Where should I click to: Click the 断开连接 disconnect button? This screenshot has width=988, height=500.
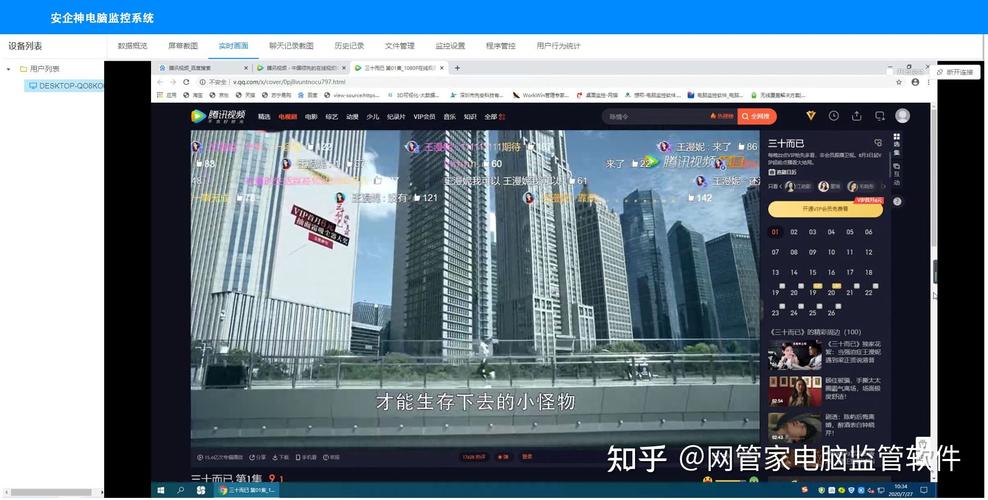(955, 72)
